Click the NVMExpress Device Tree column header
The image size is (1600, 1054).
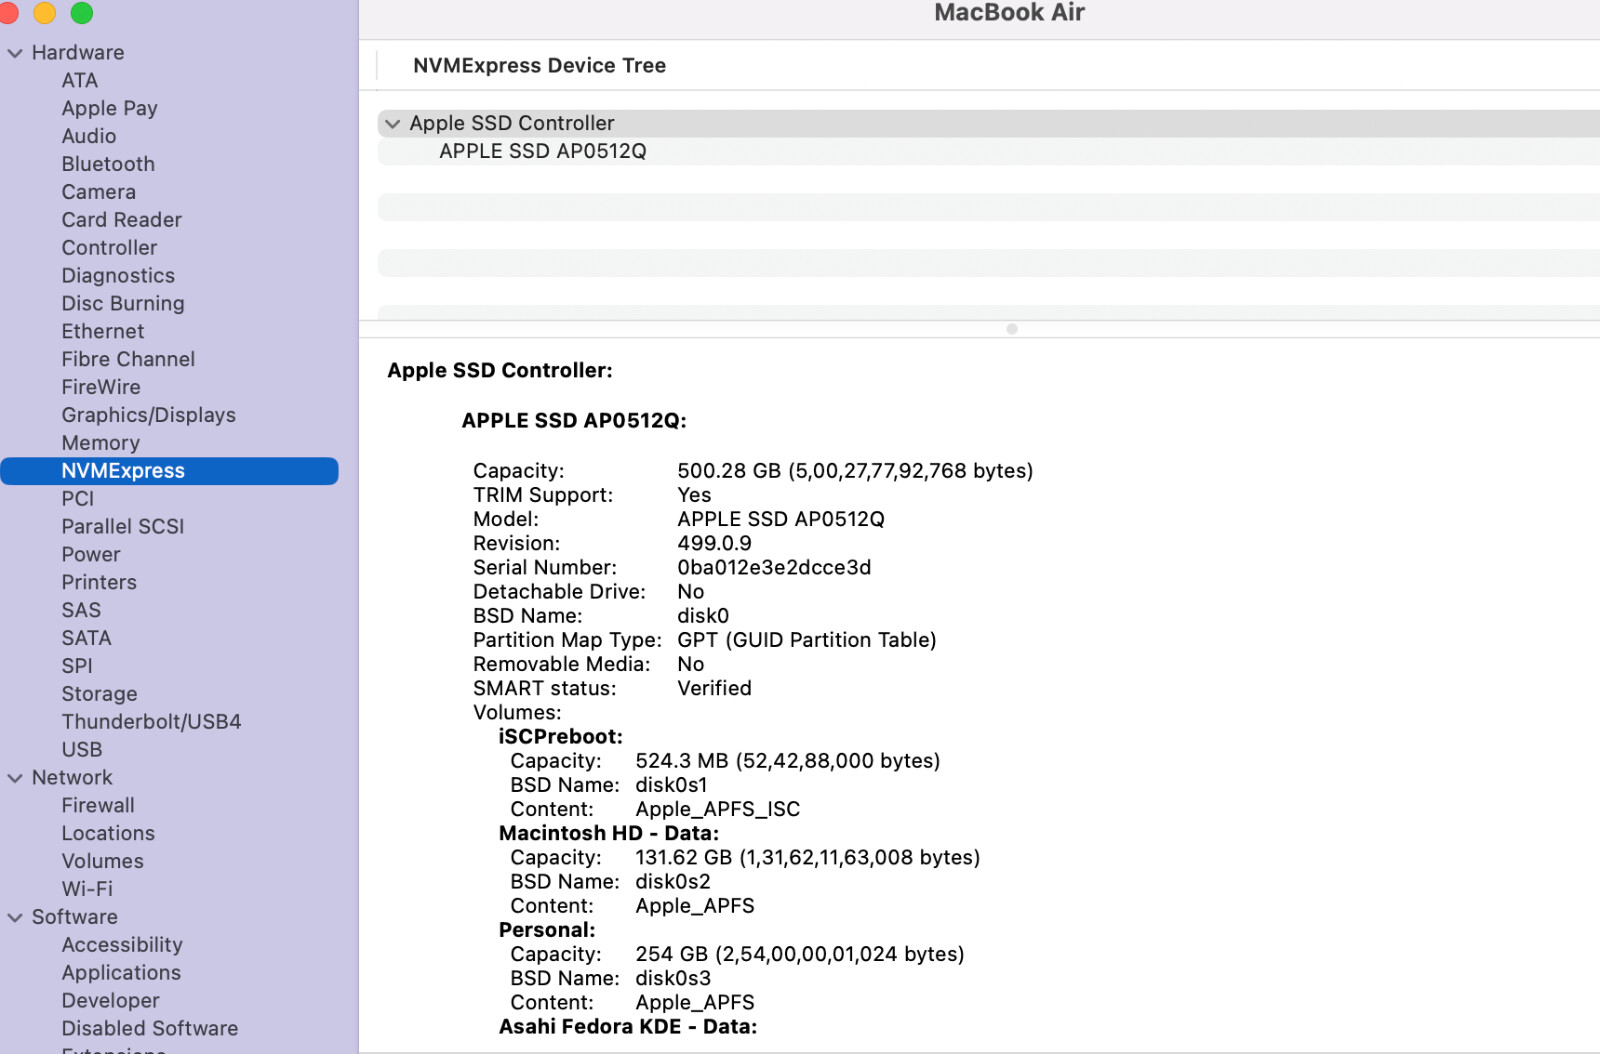[x=539, y=66]
